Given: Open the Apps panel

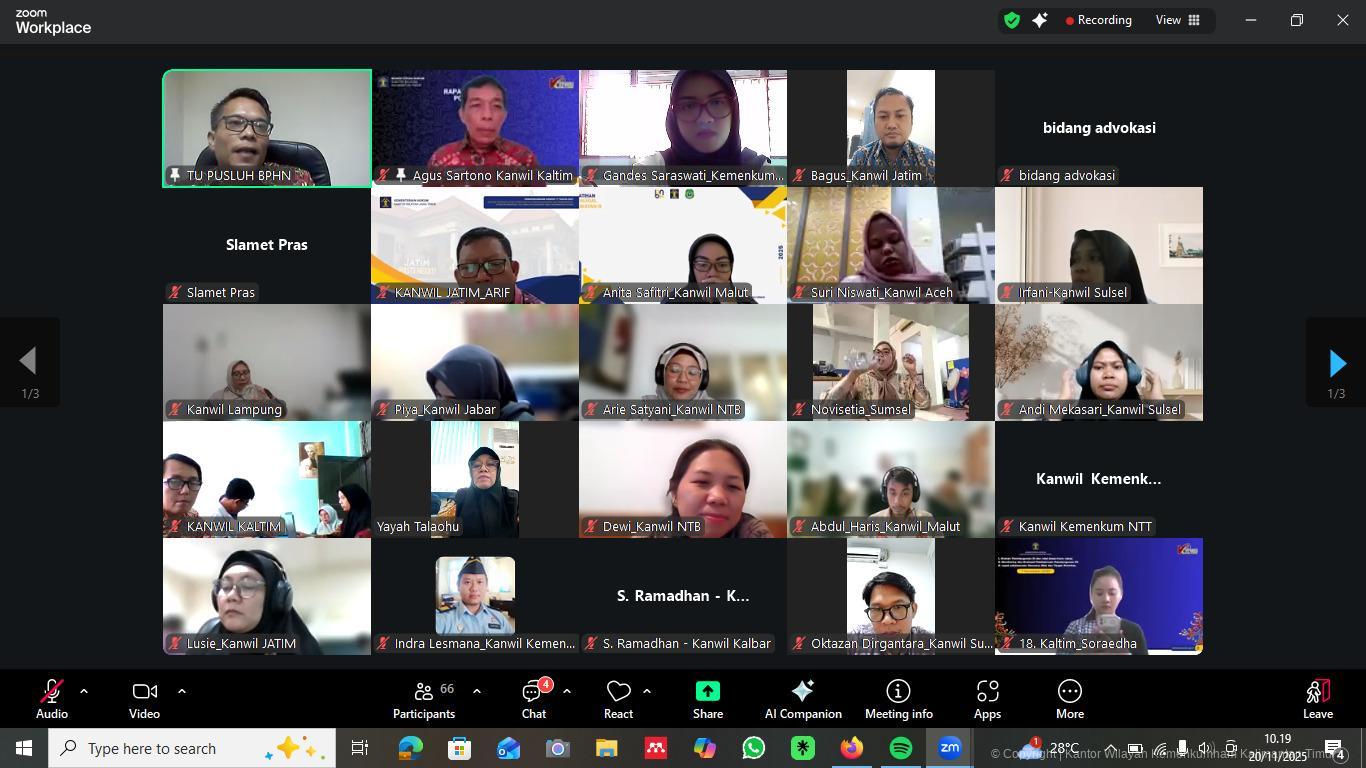Looking at the screenshot, I should point(987,699).
